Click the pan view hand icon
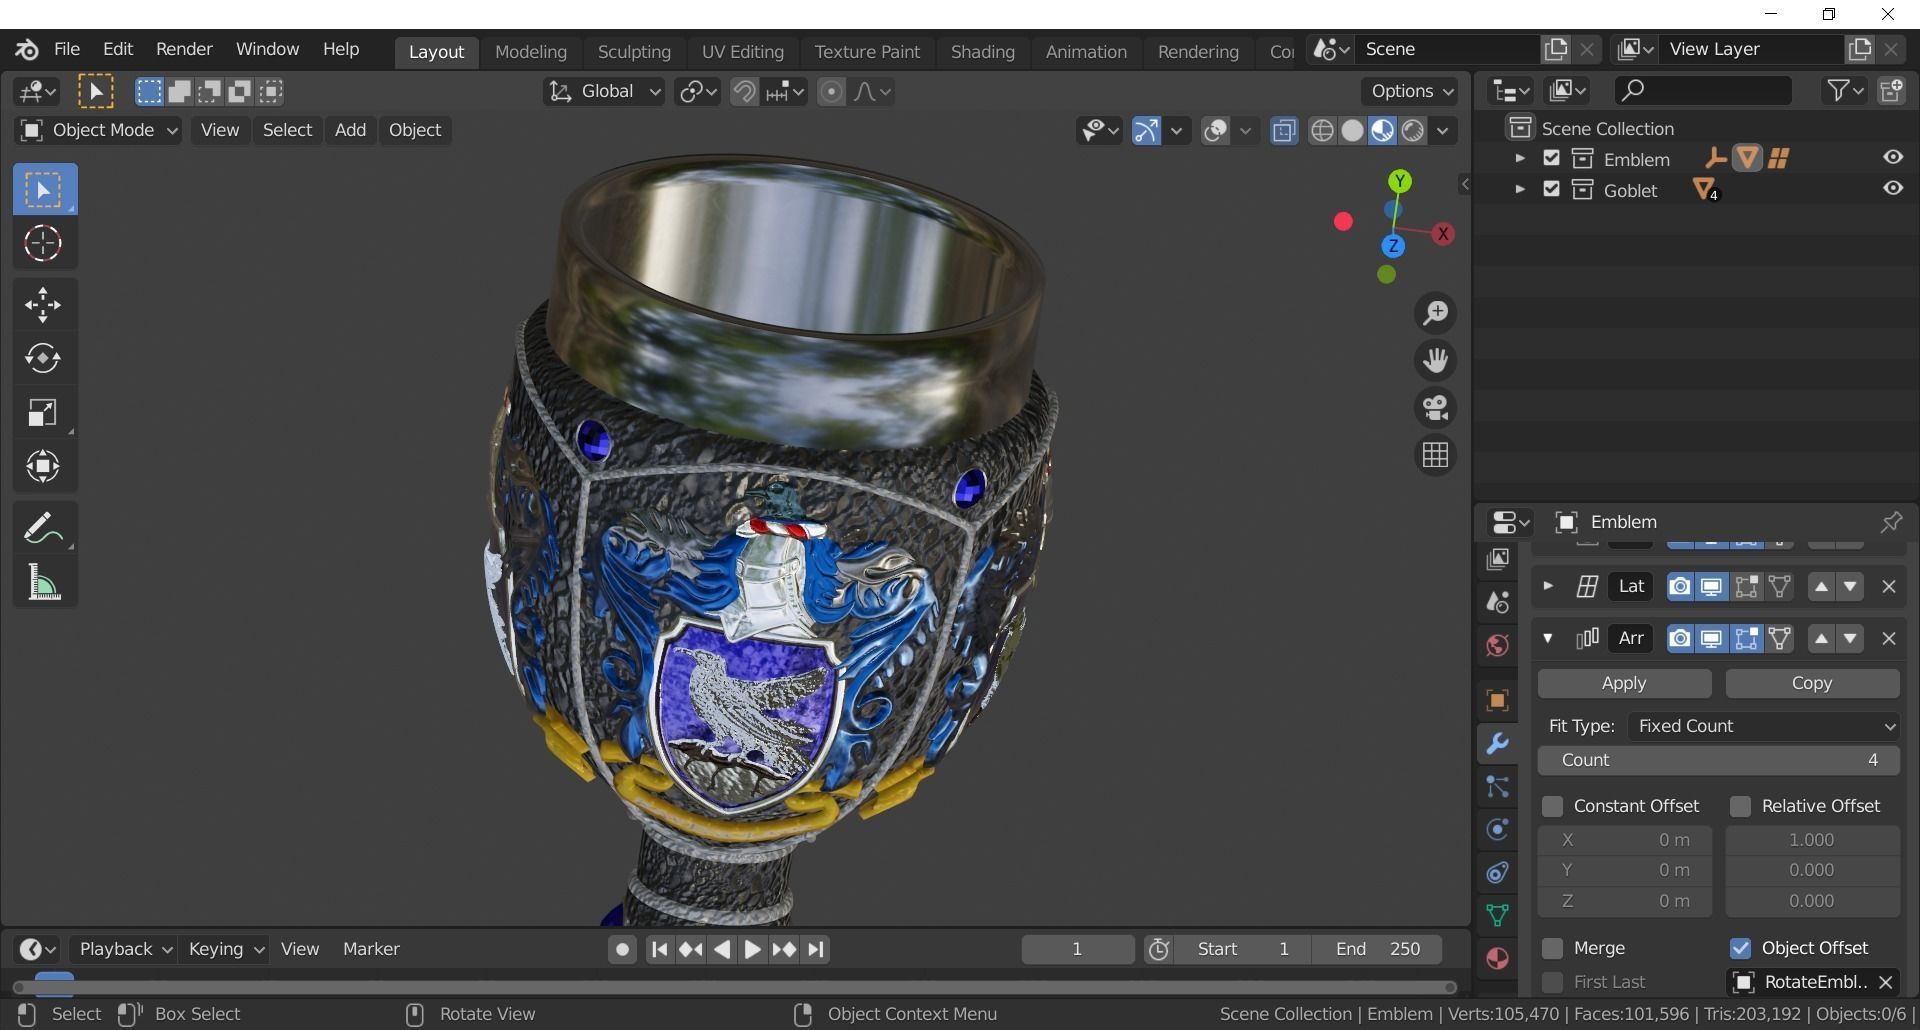This screenshot has width=1920, height=1030. [1436, 360]
